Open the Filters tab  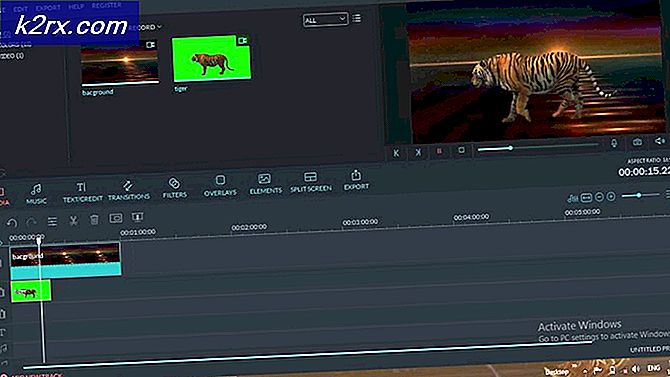click(174, 188)
